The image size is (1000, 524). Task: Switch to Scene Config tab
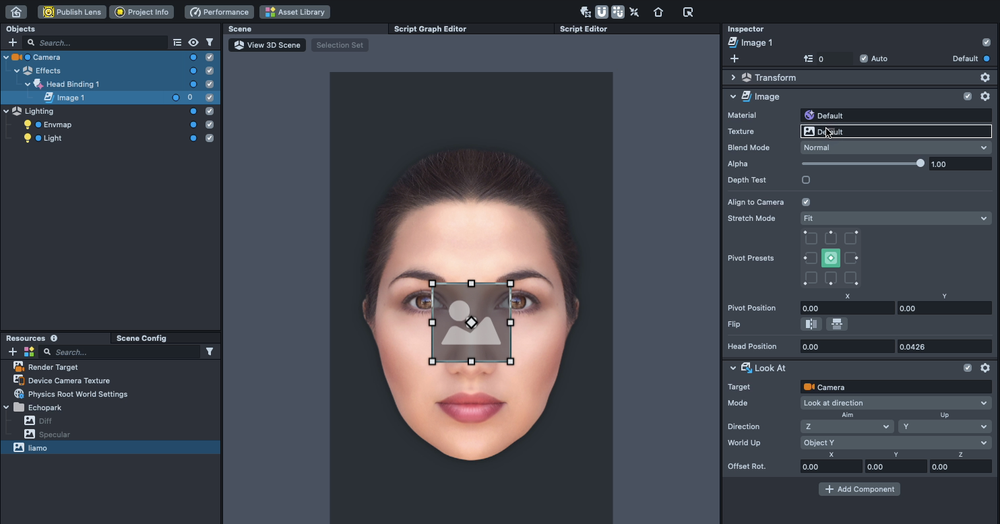coord(141,338)
